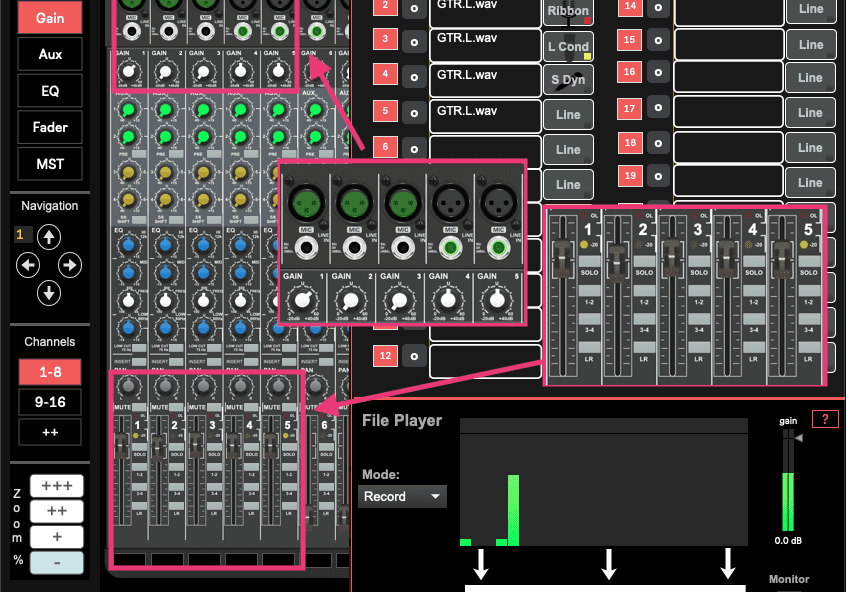Set input 17 source to Line
This screenshot has height=592, width=846.
click(x=810, y=112)
